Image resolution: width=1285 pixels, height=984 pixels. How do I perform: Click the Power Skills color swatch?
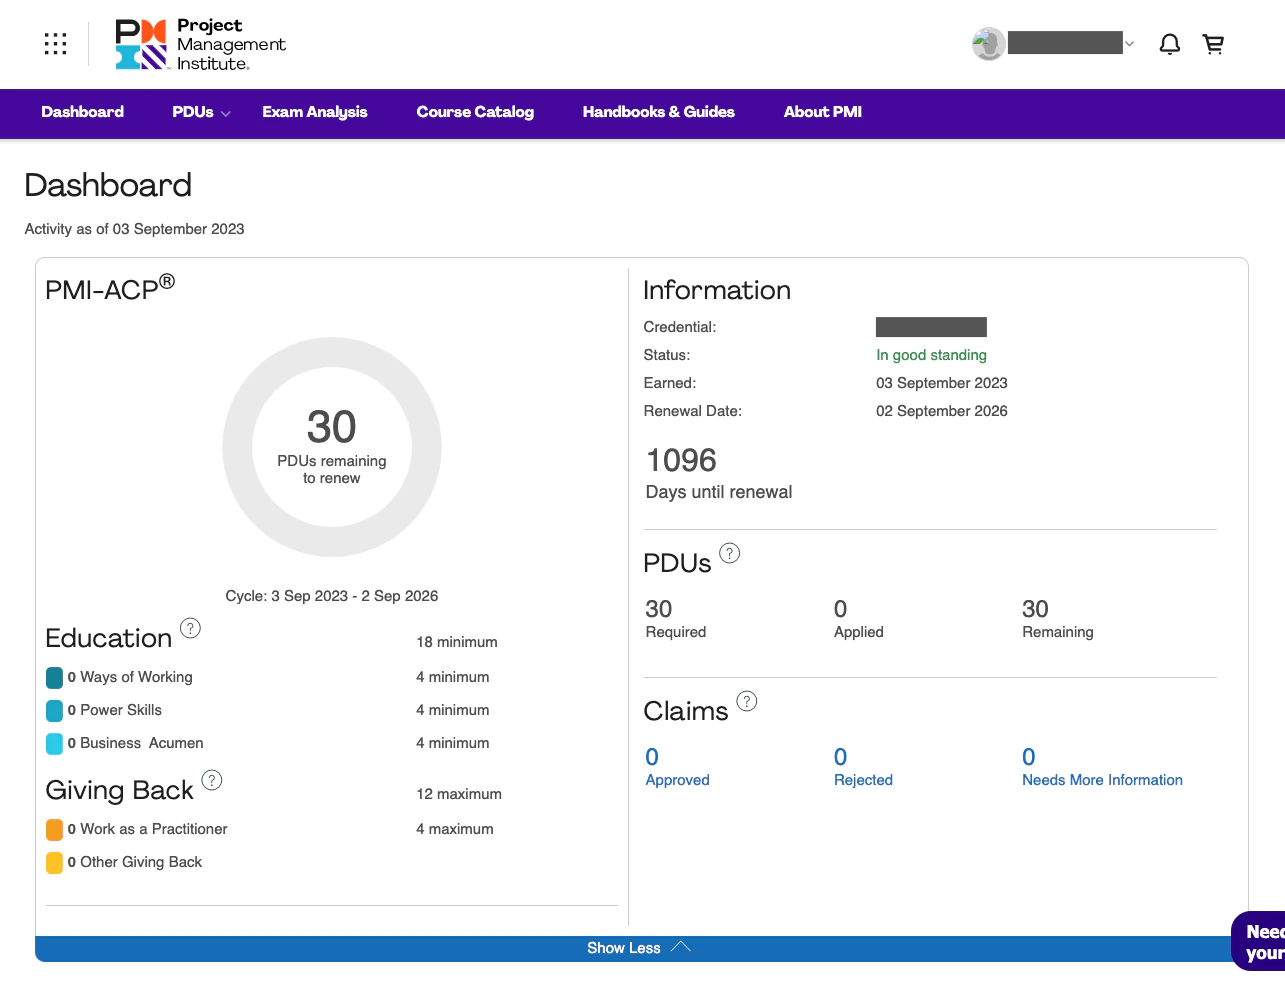click(x=55, y=711)
